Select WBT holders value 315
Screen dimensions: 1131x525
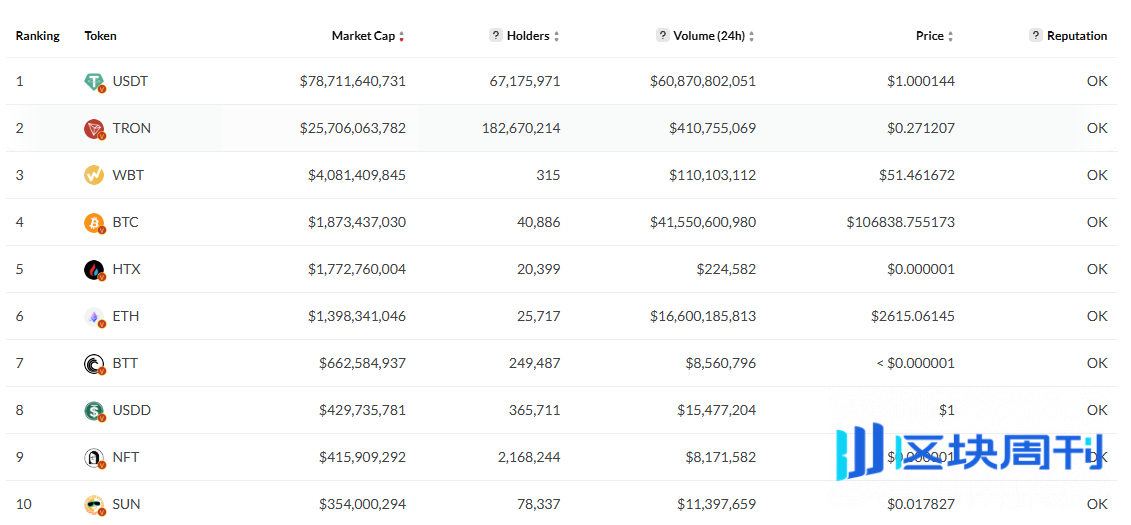click(x=548, y=175)
